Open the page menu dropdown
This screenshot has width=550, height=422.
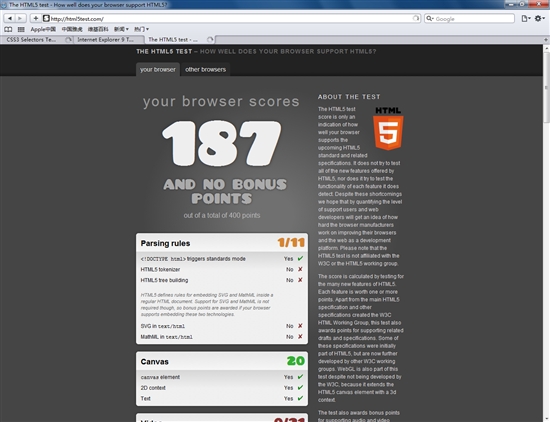(x=525, y=18)
